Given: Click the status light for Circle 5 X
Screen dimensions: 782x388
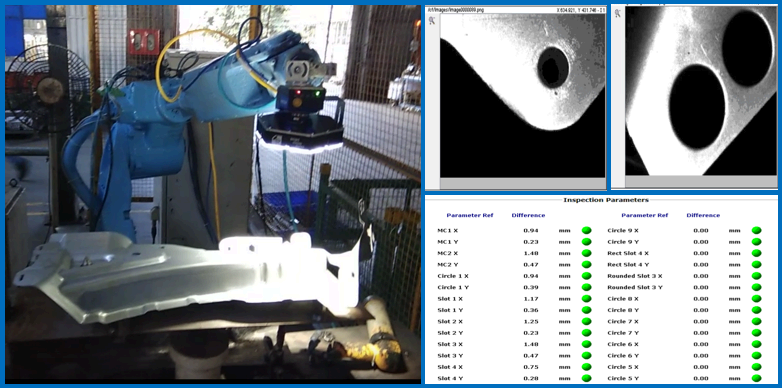Looking at the screenshot, I should pos(757,367).
